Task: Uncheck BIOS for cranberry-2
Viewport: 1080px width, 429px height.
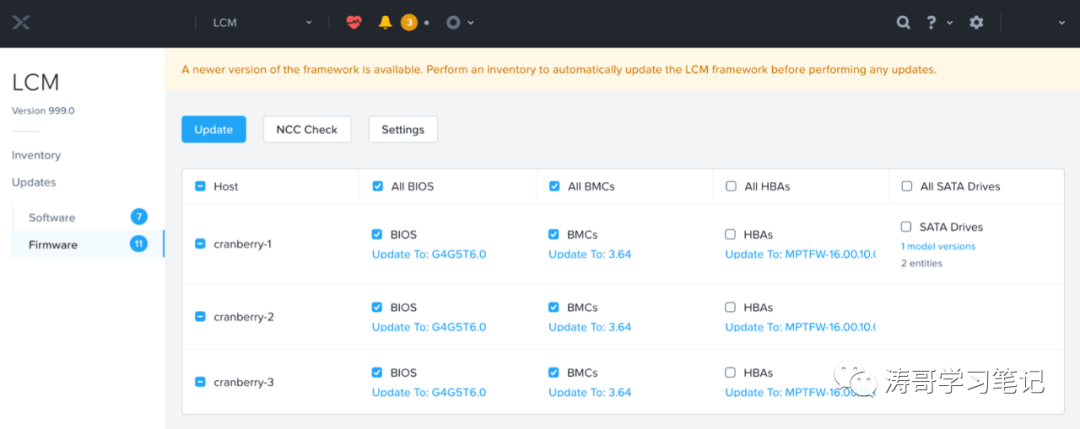Action: (x=377, y=307)
